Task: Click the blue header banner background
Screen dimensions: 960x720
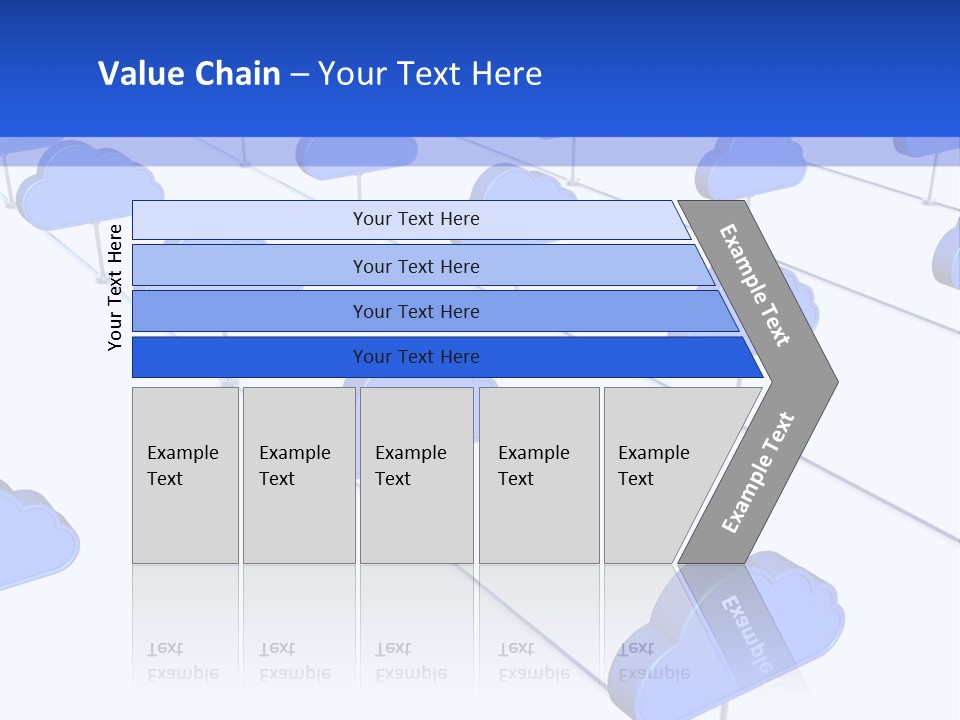Action: tap(480, 68)
